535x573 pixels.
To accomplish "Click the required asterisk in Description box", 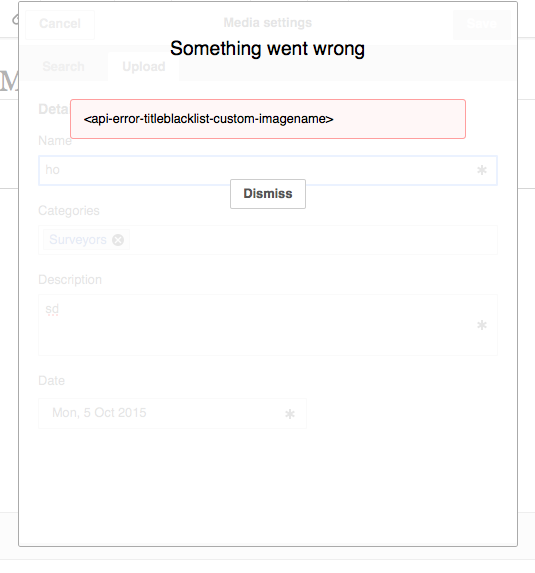I will (482, 325).
